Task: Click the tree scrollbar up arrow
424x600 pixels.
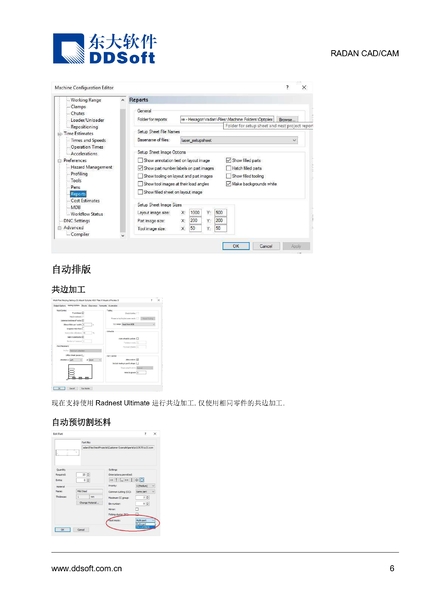Action: 123,100
